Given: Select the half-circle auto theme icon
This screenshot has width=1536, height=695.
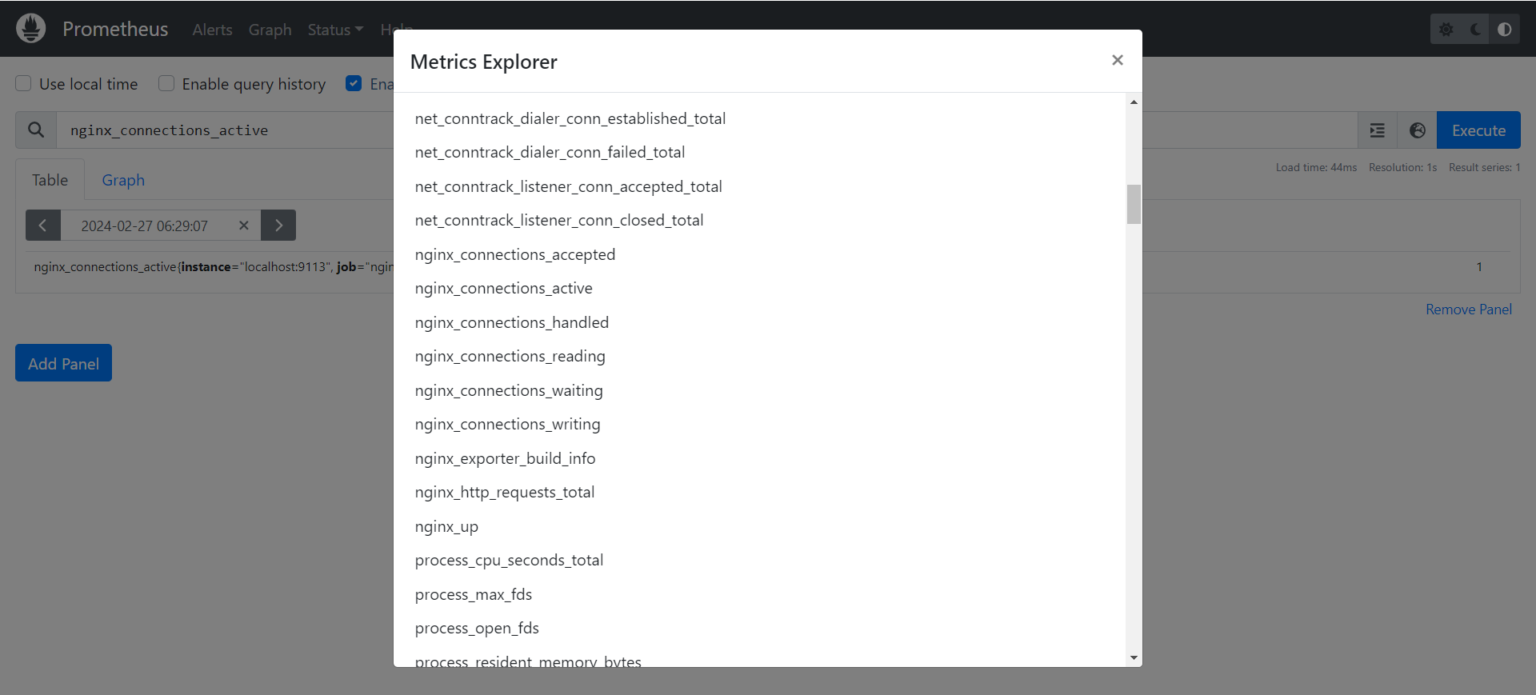Looking at the screenshot, I should click(x=1504, y=28).
